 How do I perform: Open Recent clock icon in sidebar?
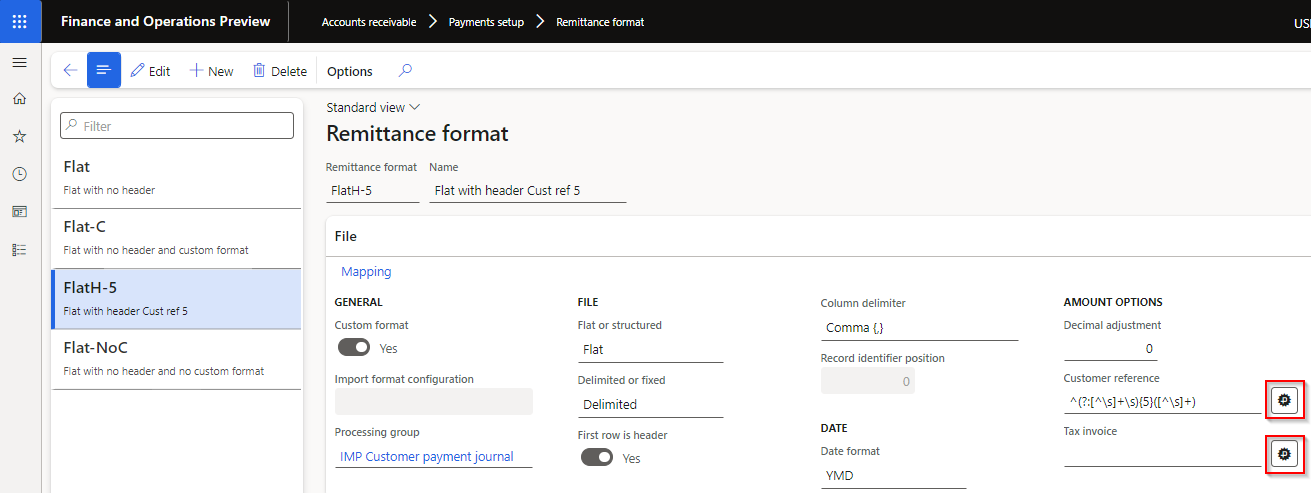click(19, 174)
